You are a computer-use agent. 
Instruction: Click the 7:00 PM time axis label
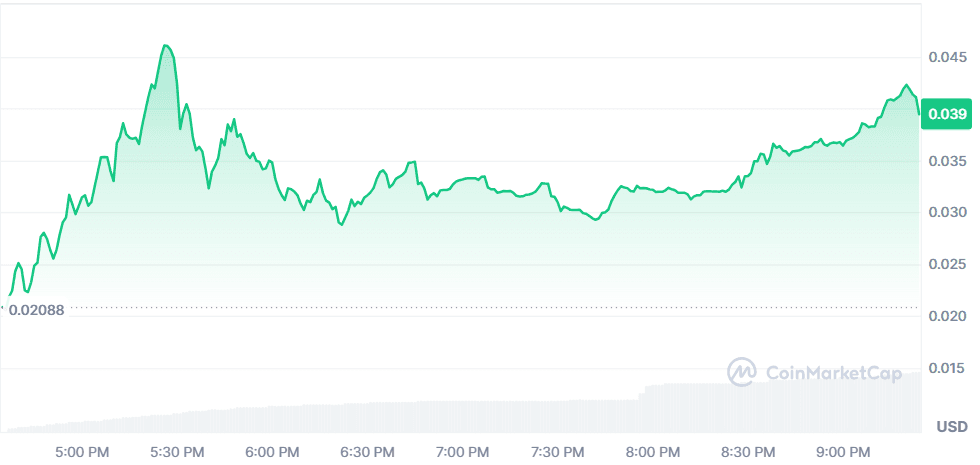click(x=460, y=452)
